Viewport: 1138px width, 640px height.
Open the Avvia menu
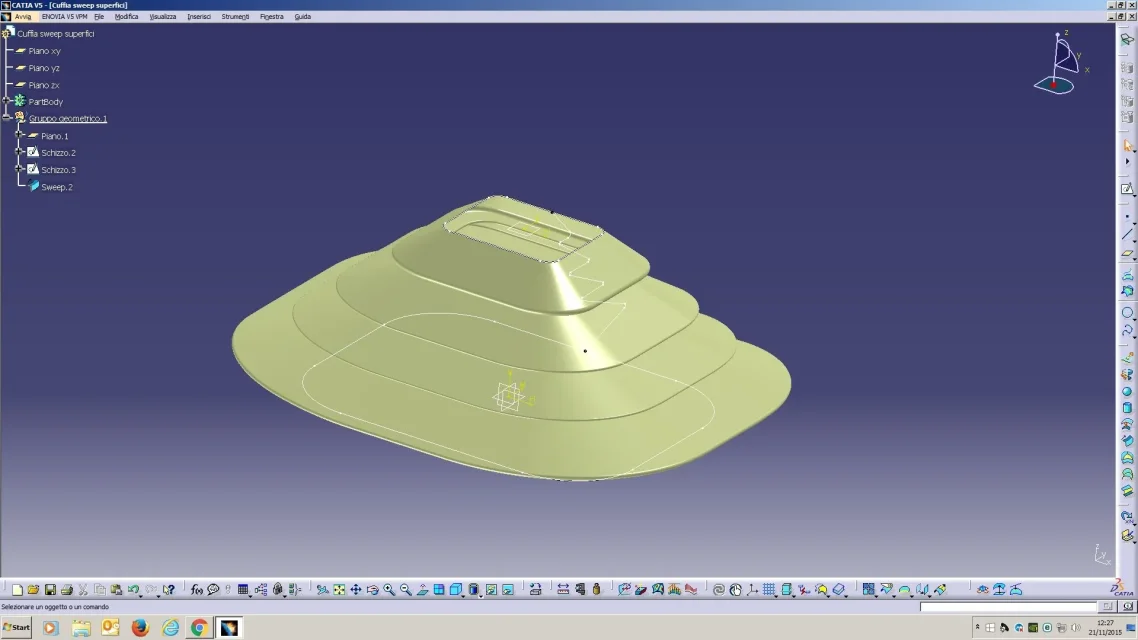coord(22,17)
